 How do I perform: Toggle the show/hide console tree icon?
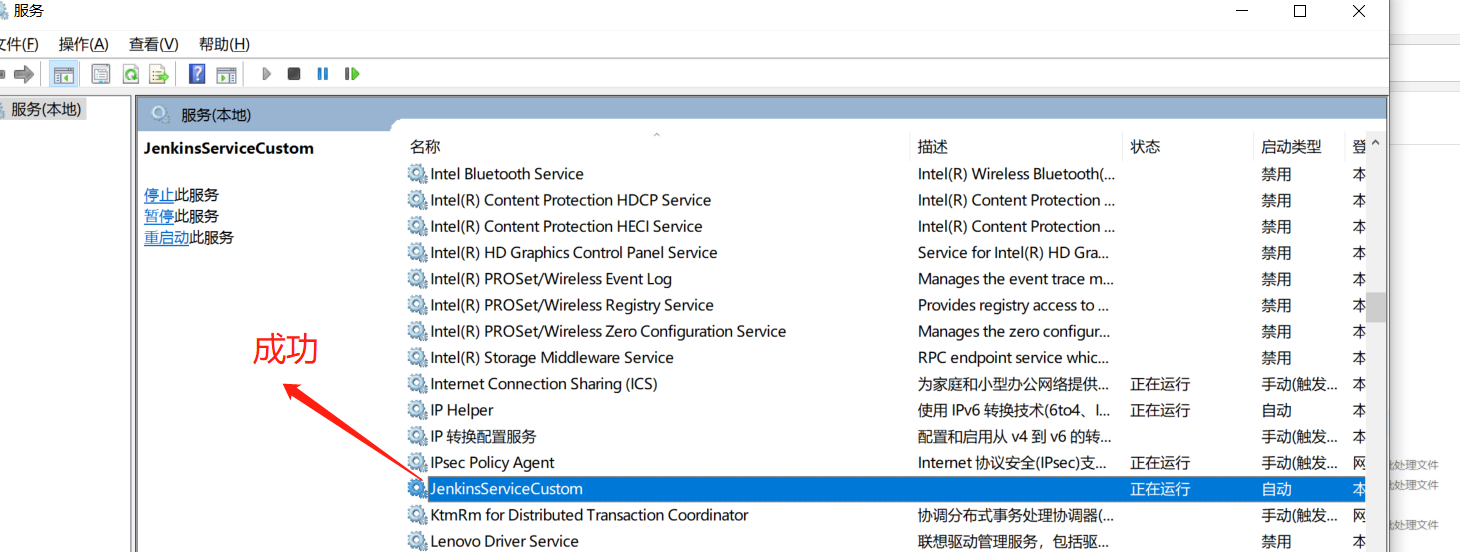64,74
